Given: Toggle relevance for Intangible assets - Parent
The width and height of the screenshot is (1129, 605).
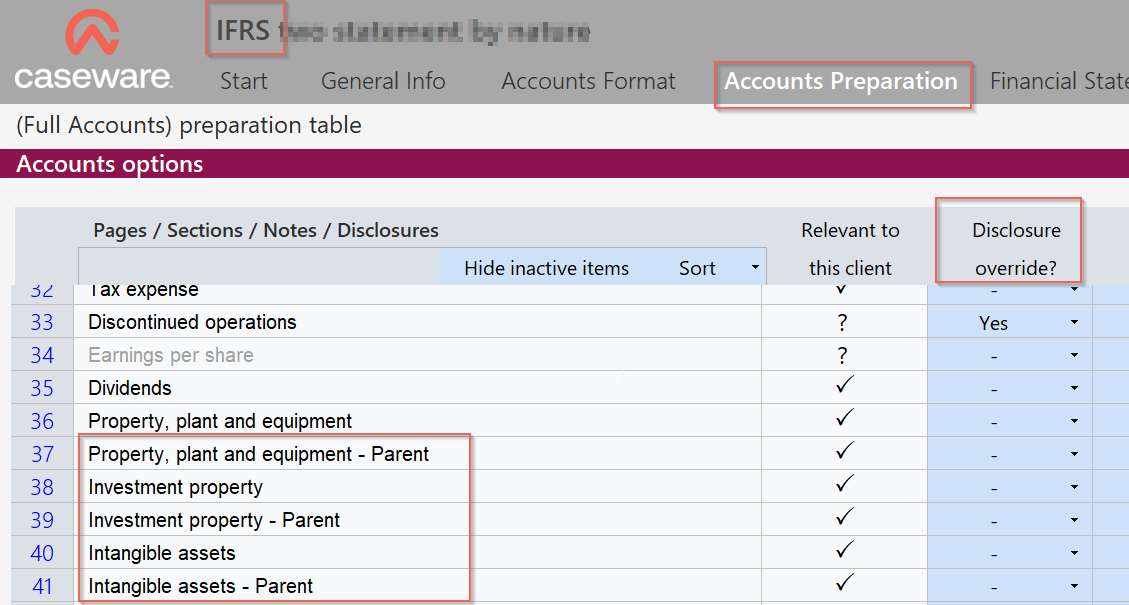Looking at the screenshot, I should coord(845,583).
